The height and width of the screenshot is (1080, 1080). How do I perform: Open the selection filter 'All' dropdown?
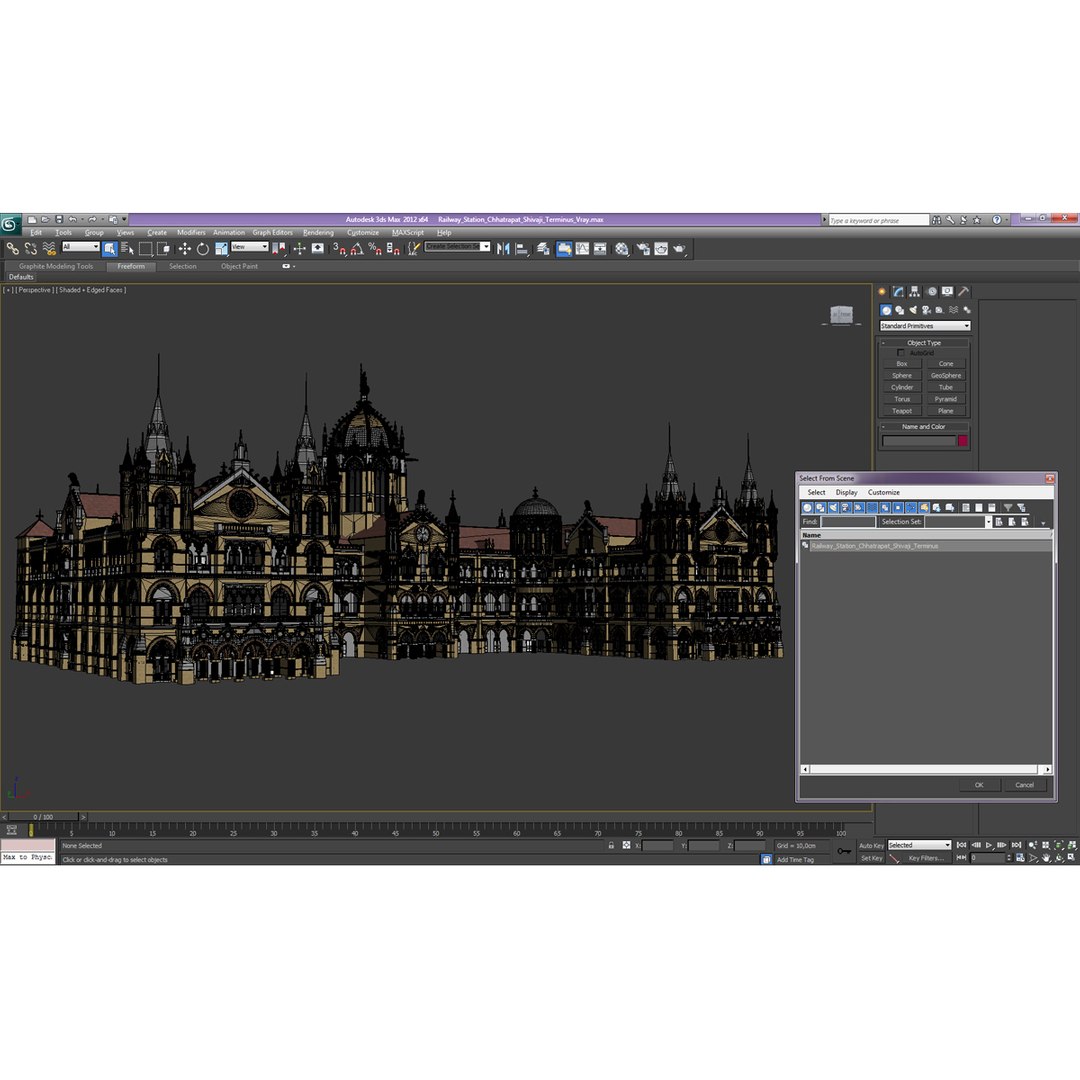point(81,247)
